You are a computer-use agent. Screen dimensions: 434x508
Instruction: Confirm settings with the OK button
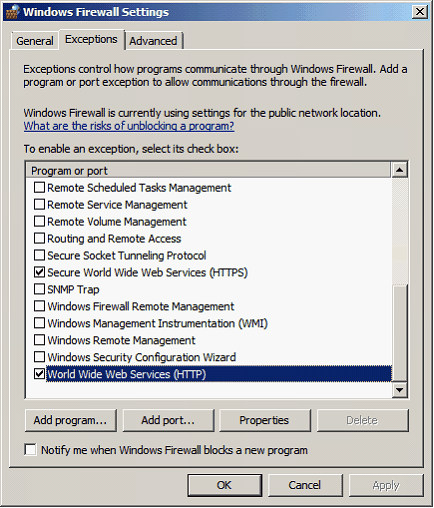[x=224, y=485]
